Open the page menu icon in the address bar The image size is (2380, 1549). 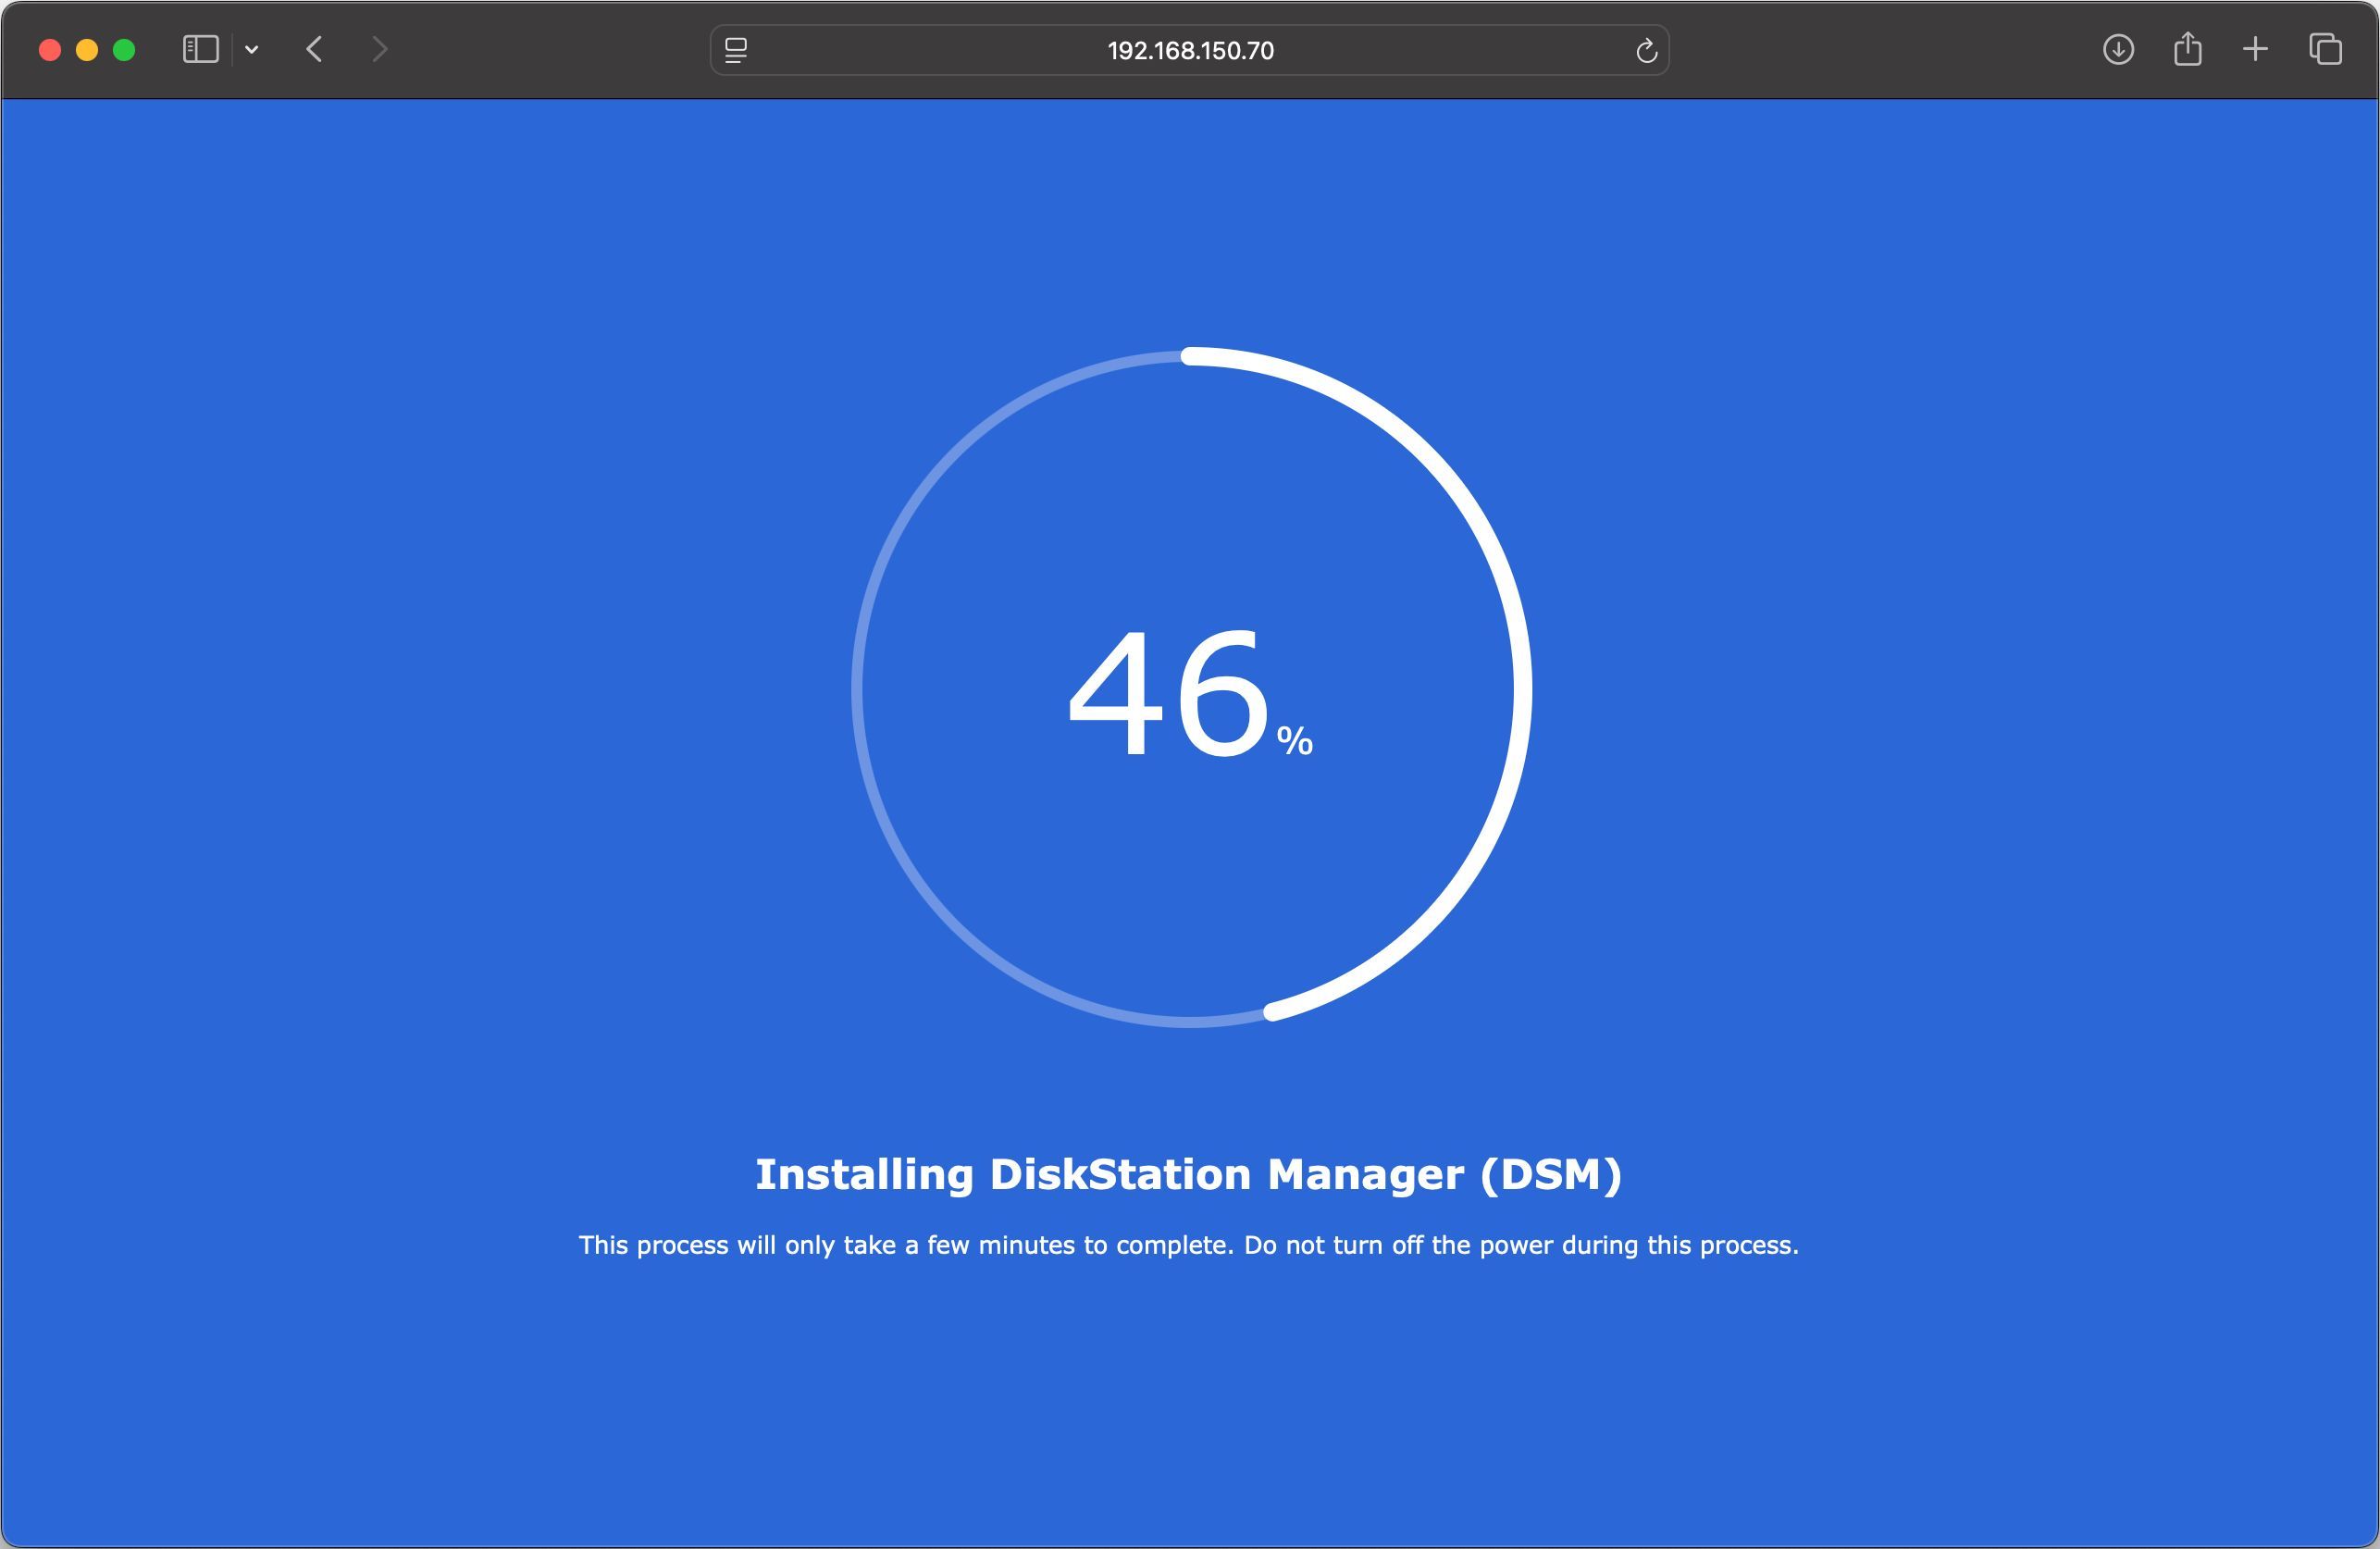(x=736, y=50)
